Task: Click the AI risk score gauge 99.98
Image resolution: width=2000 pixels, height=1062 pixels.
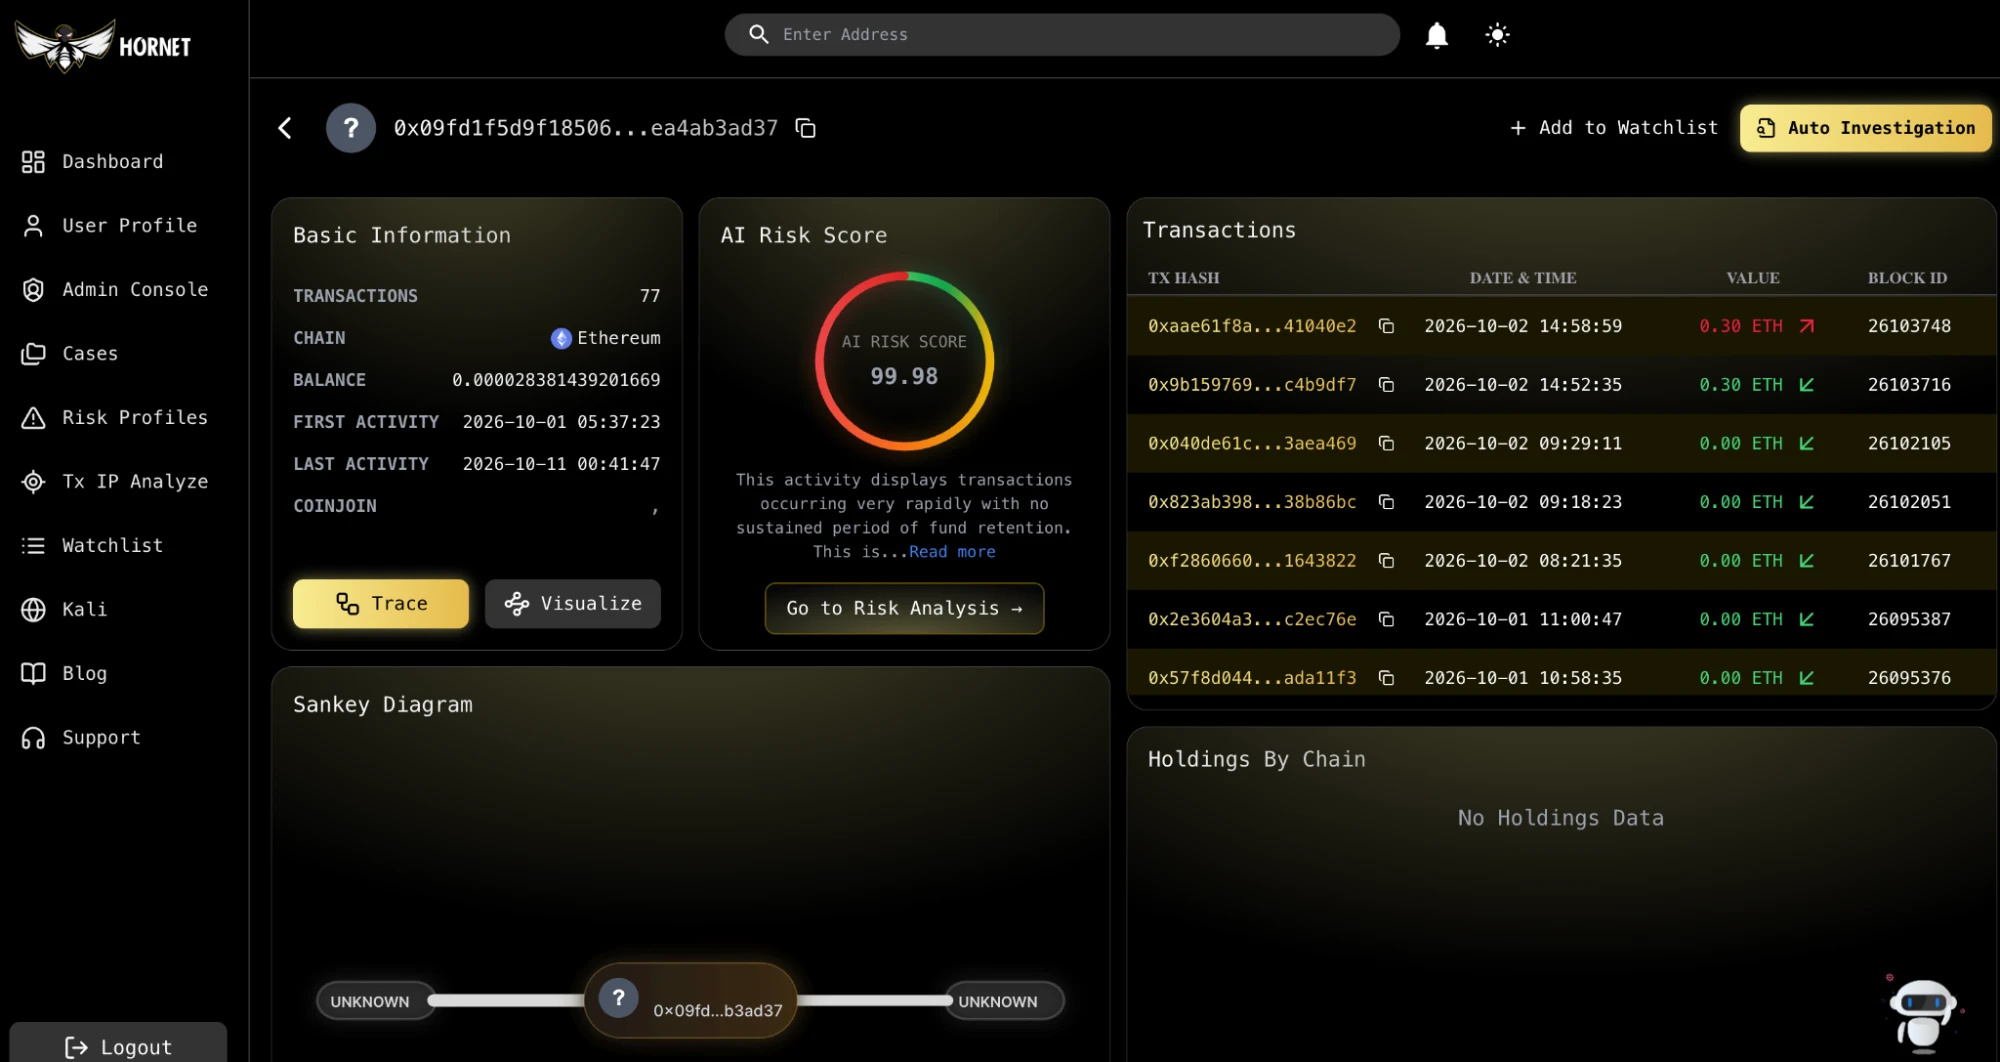Action: pyautogui.click(x=904, y=361)
